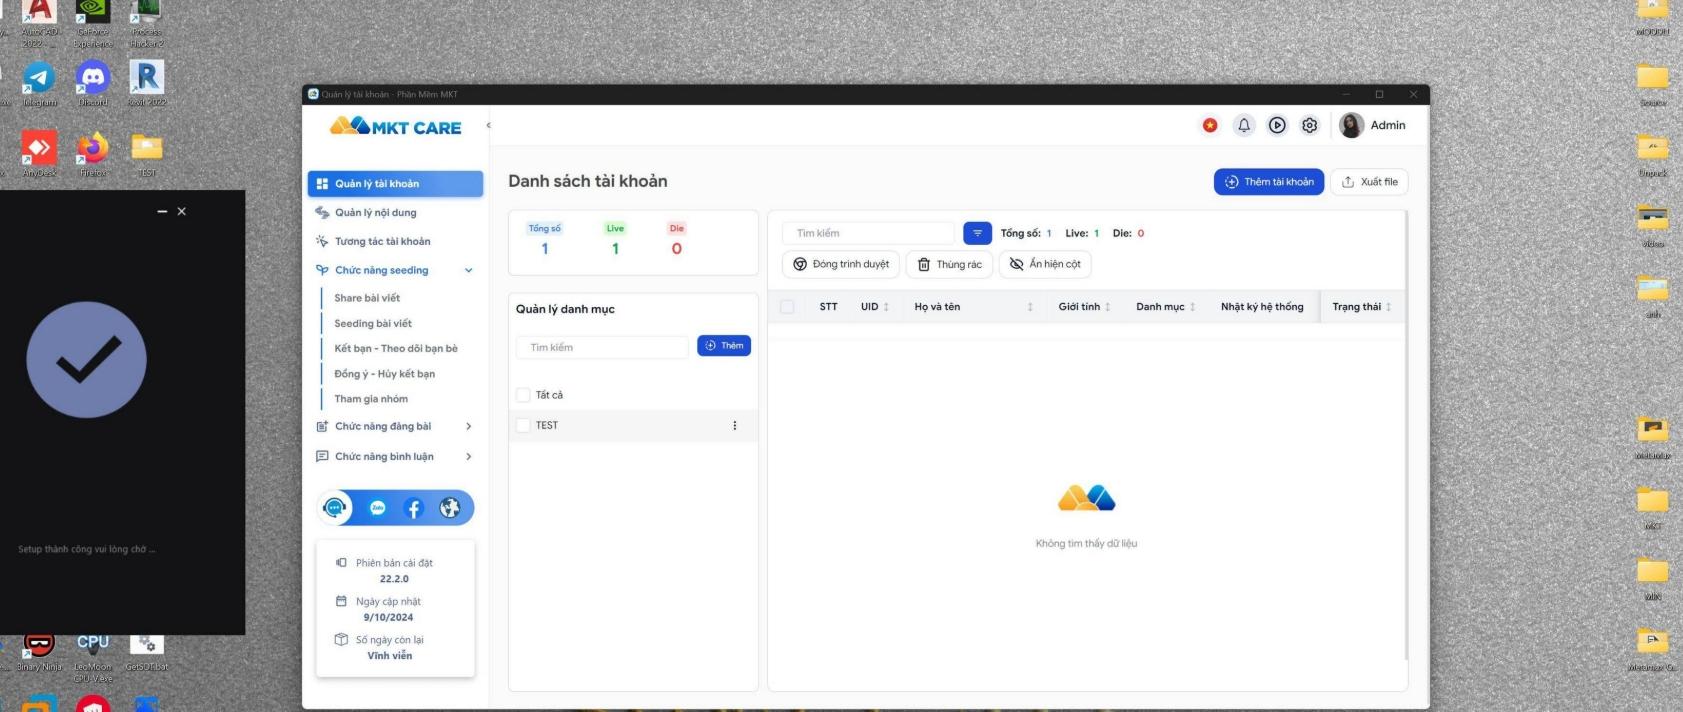Viewport: 1683px width, 712px height.
Task: Click the 'Thêm tài khoản' button
Action: click(x=1269, y=182)
